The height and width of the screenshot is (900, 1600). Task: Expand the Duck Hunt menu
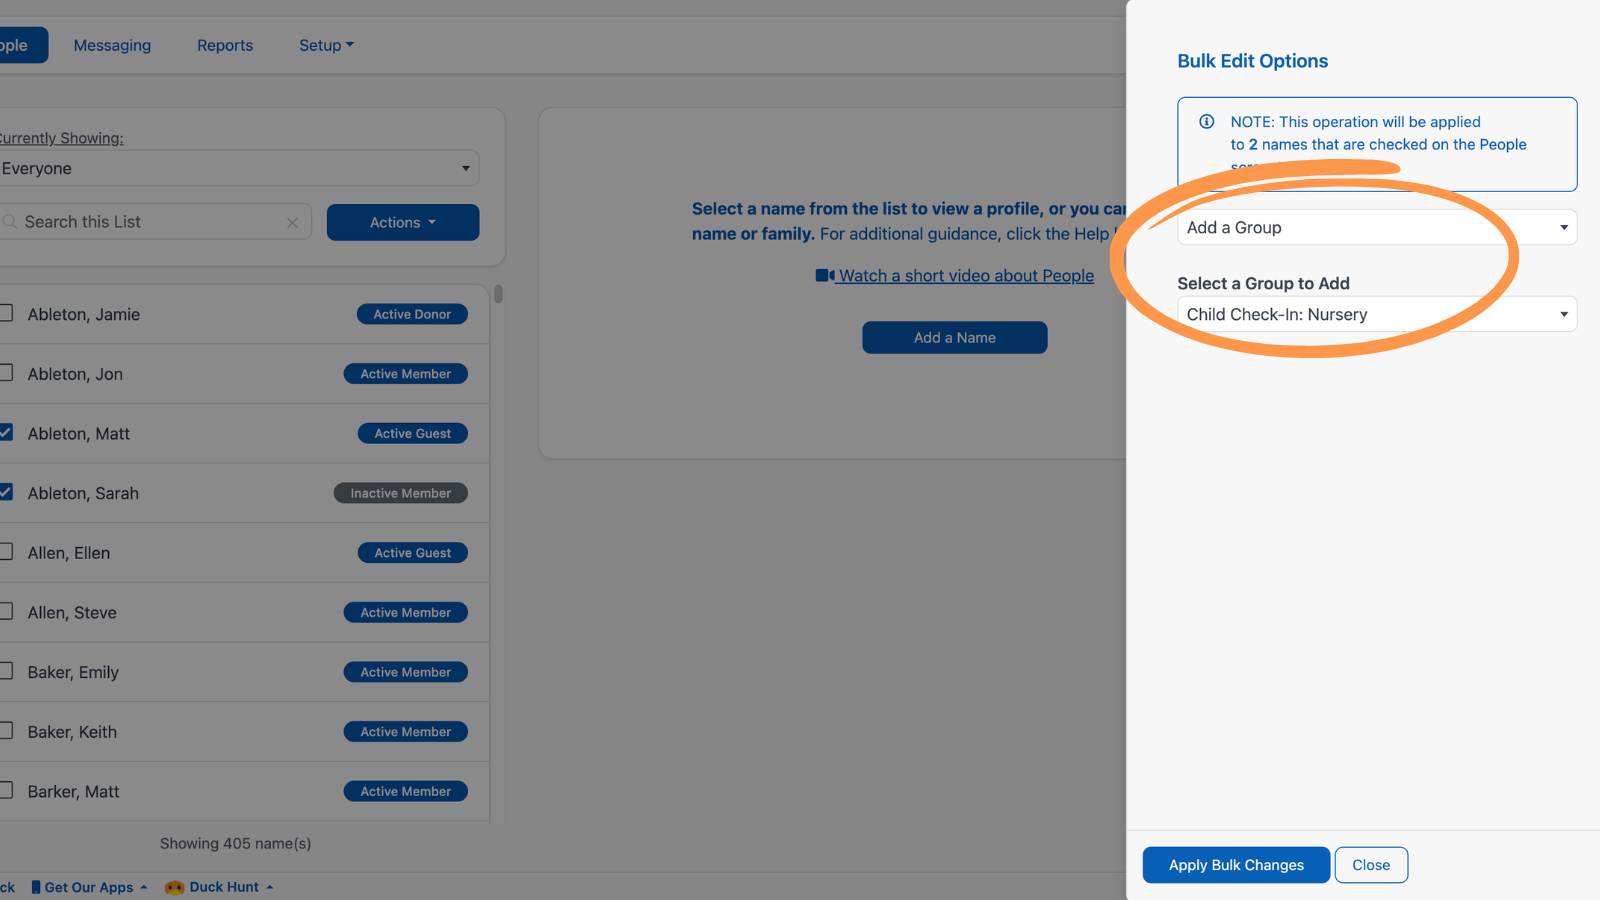coord(219,887)
